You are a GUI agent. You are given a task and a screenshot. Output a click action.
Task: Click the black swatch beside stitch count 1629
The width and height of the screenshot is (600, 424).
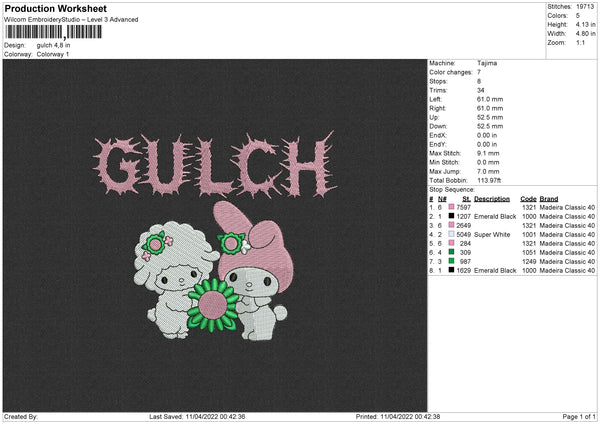pyautogui.click(x=452, y=270)
